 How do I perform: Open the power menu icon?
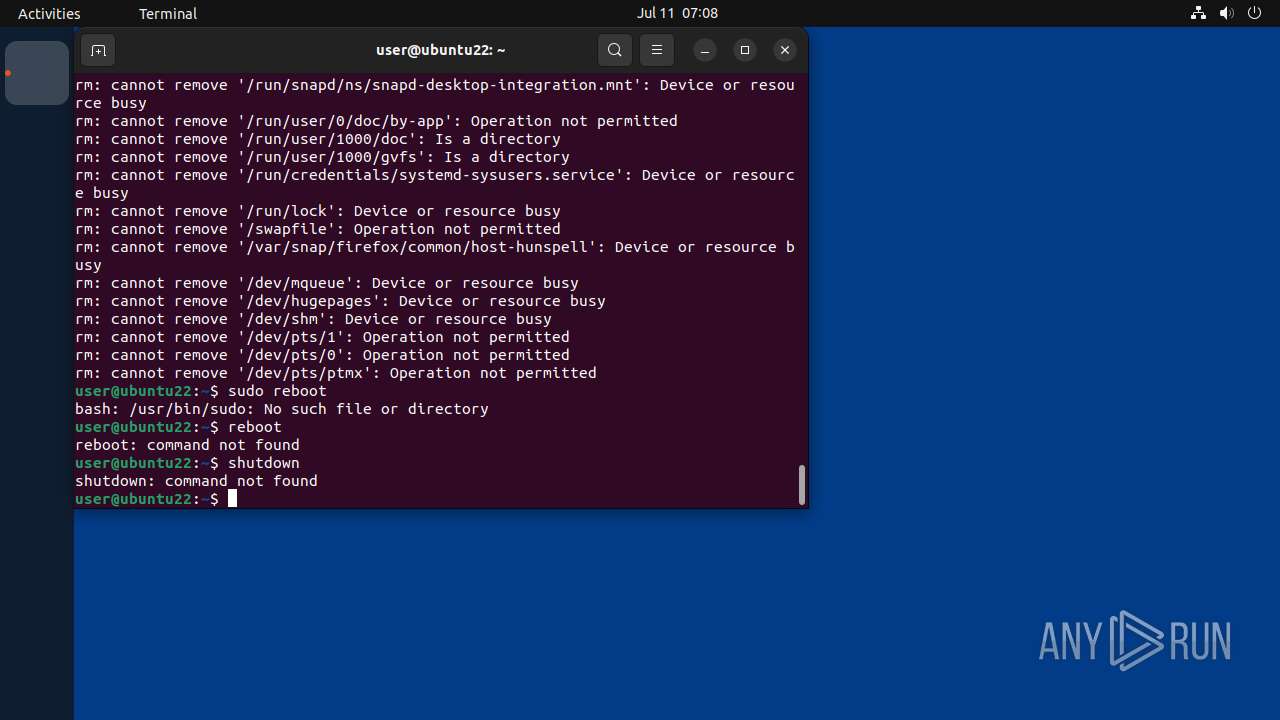coord(1255,13)
